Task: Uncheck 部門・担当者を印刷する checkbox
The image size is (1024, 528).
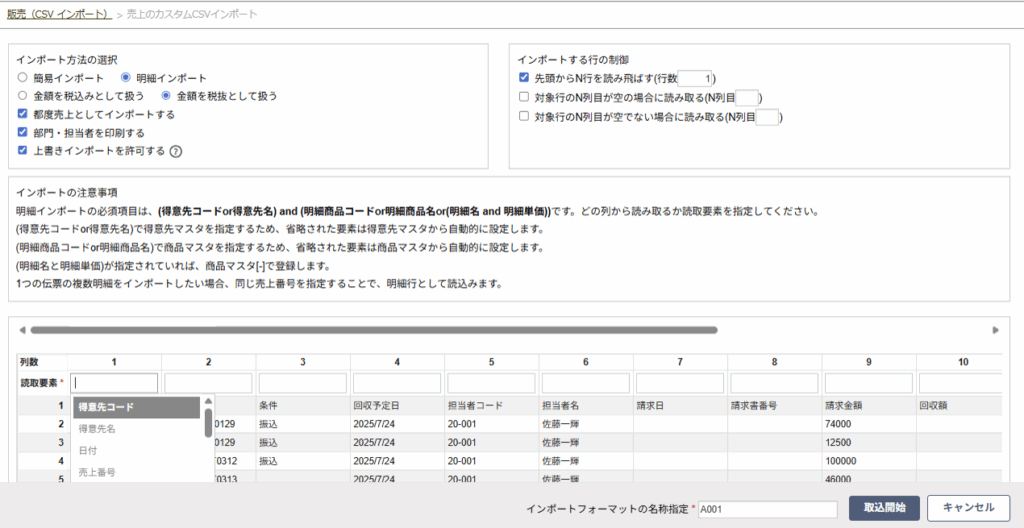Action: 23,133
